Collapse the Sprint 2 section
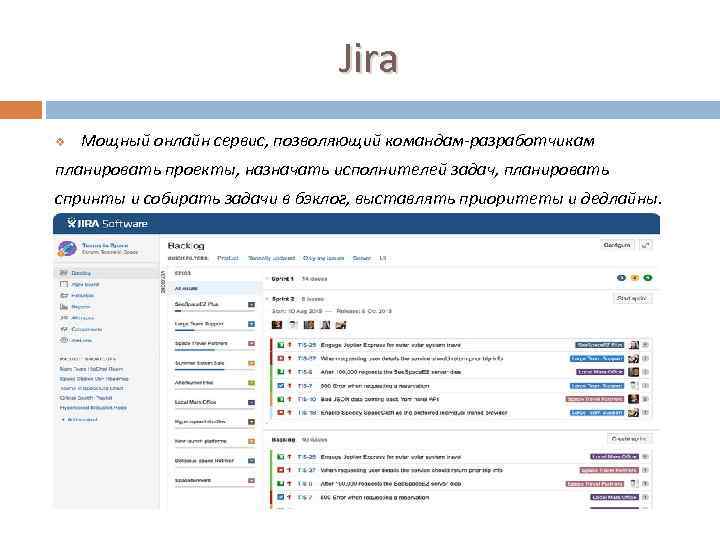 pos(267,299)
